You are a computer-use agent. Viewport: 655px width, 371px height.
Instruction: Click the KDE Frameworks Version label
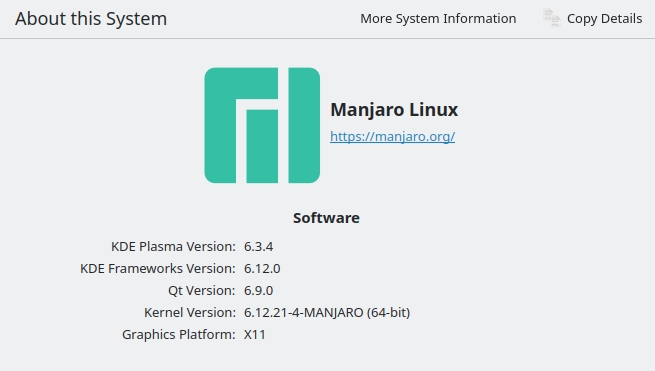158,269
